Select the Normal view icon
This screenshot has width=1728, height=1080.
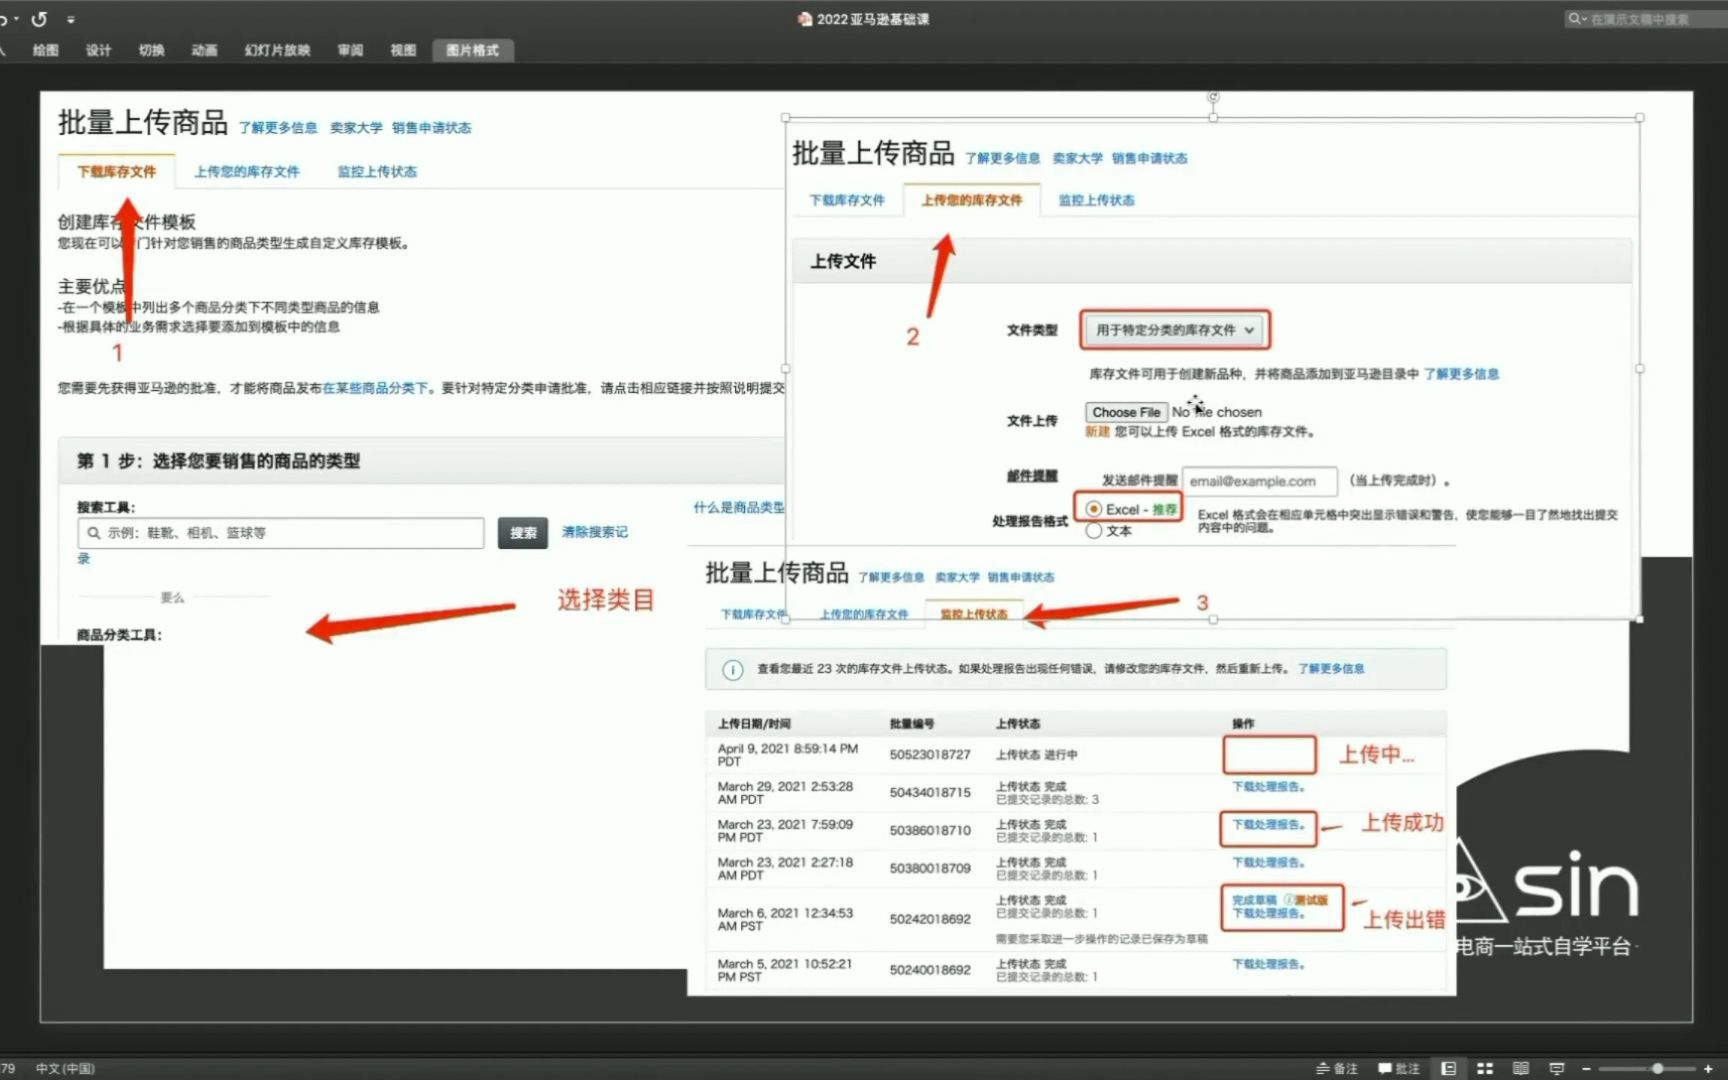1449,1069
